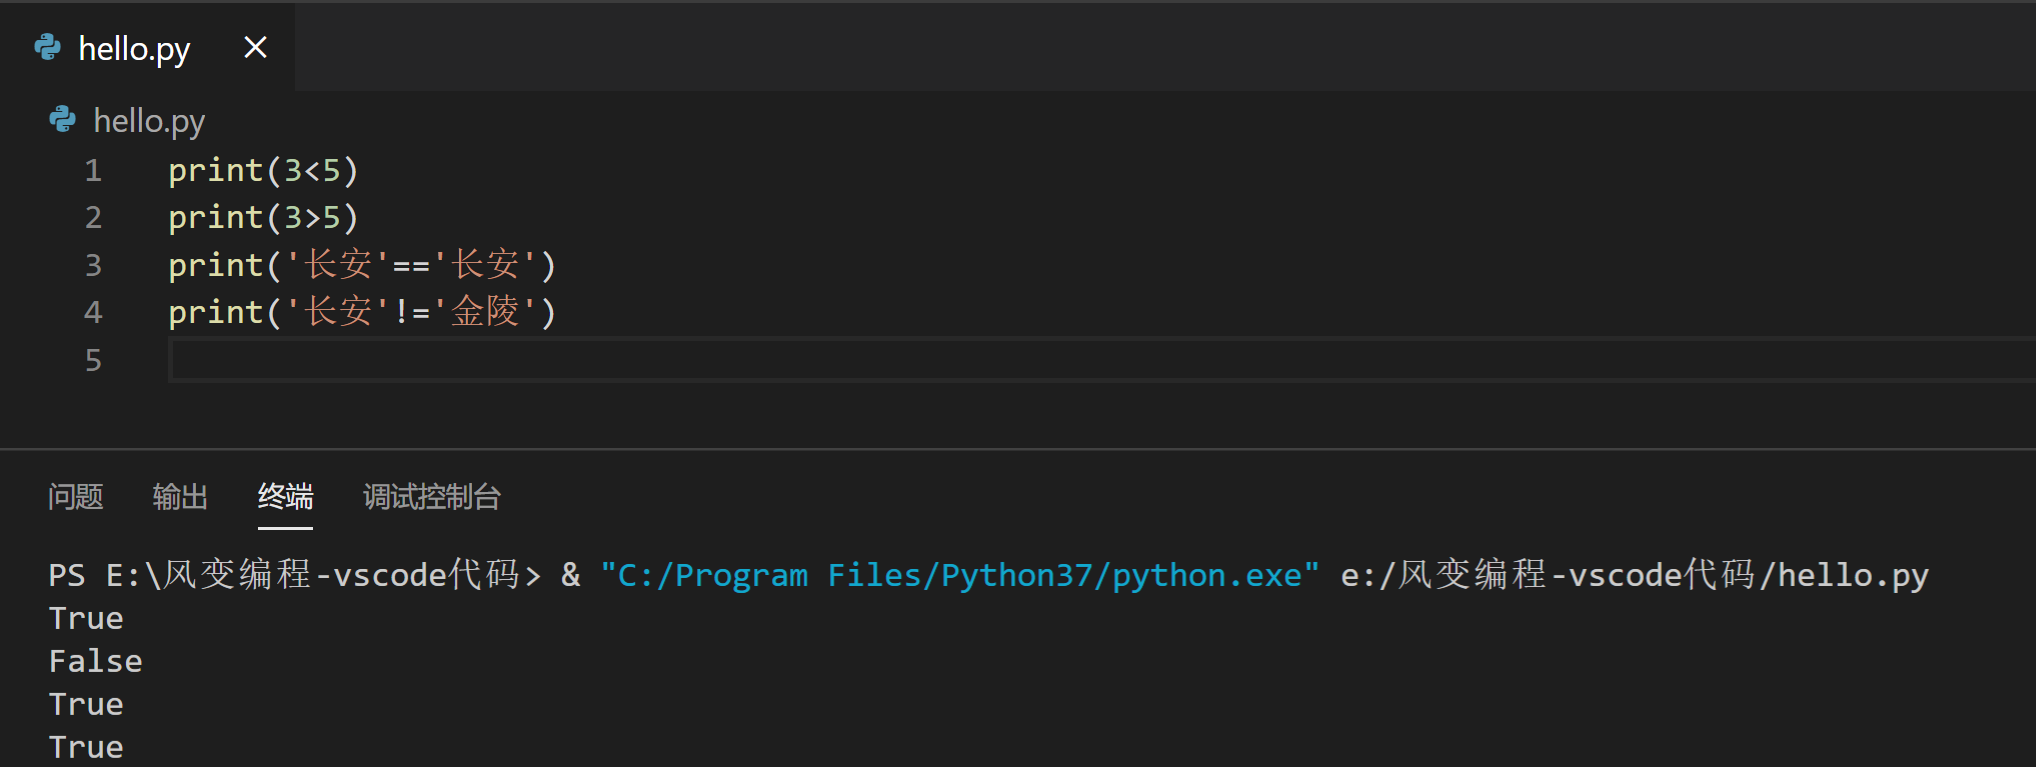This screenshot has height=767, width=2036.
Task: Click line number 5 in the gutter
Action: click(93, 360)
